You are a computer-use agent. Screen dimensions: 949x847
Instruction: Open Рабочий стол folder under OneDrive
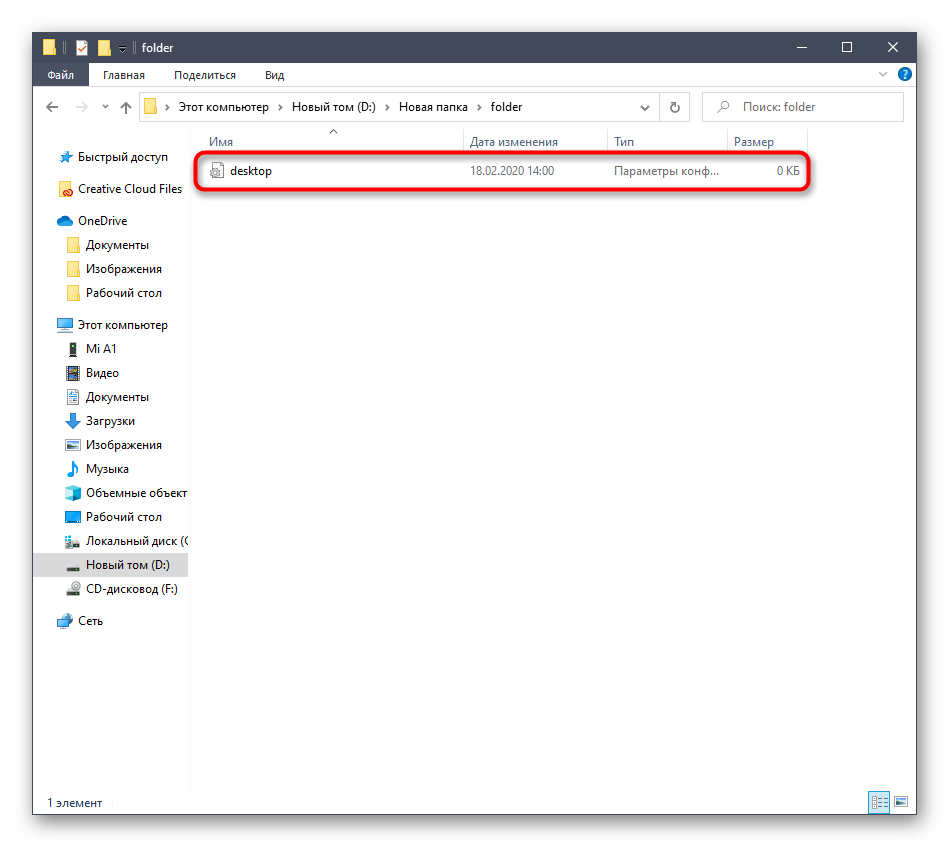(123, 293)
